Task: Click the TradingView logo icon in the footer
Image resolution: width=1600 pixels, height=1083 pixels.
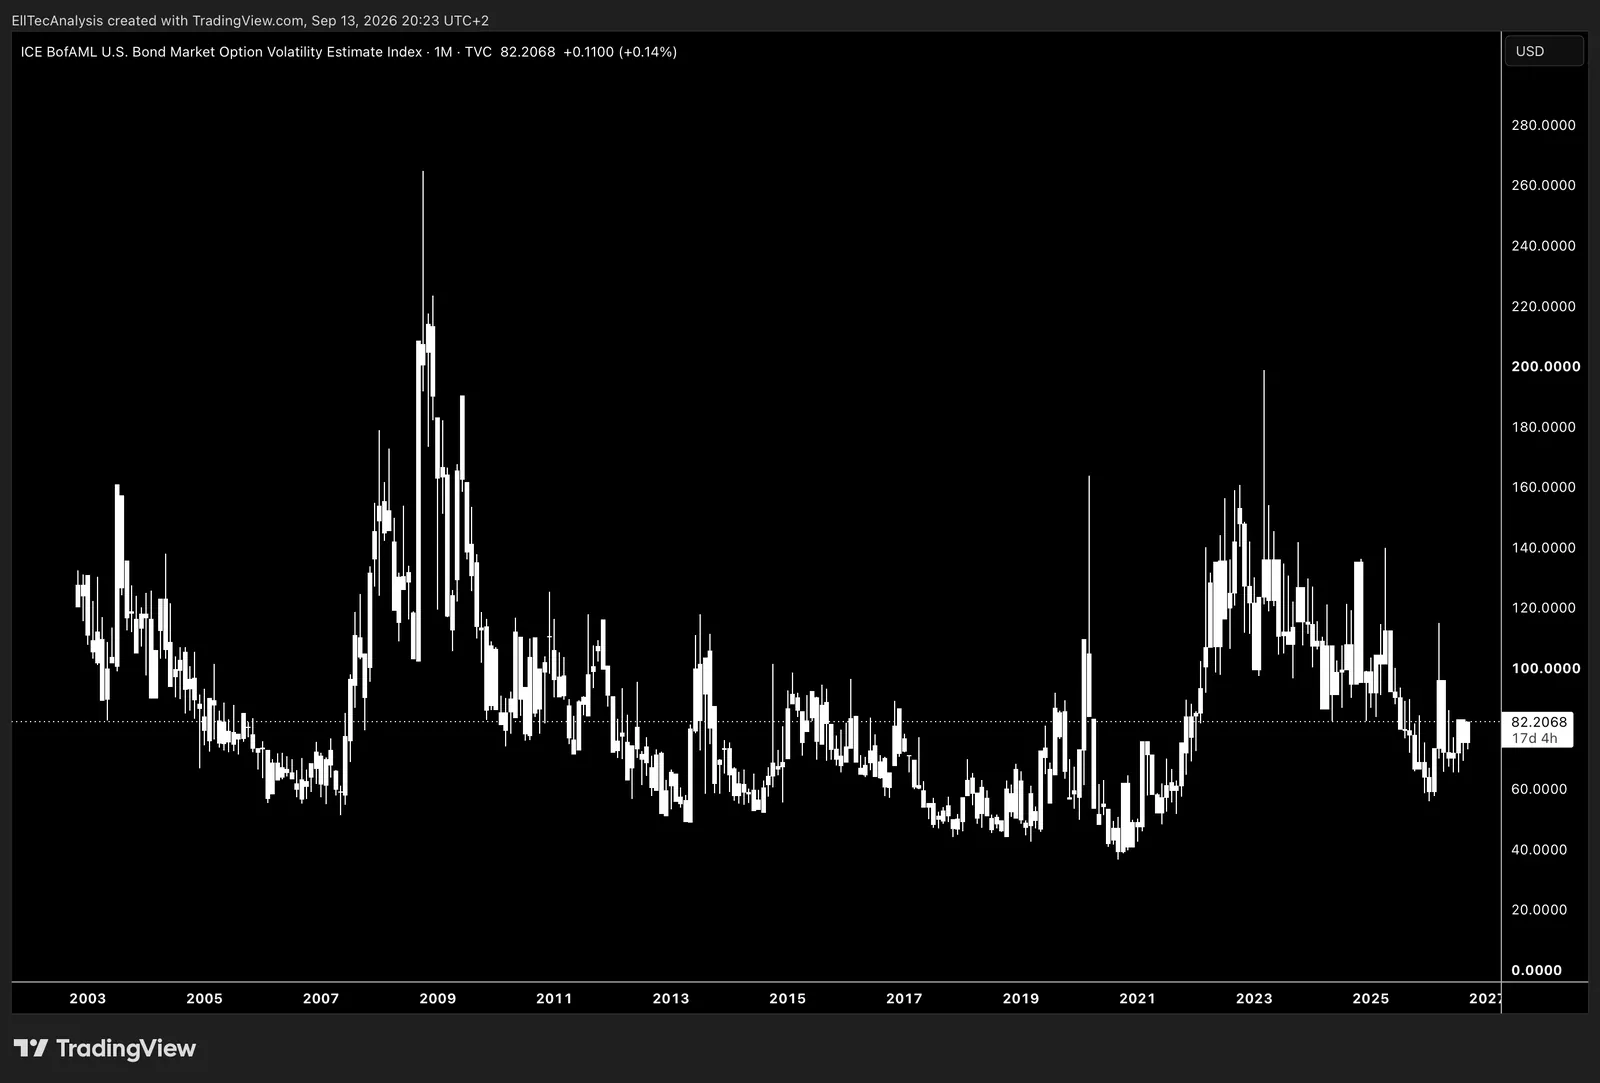Action: coord(30,1048)
